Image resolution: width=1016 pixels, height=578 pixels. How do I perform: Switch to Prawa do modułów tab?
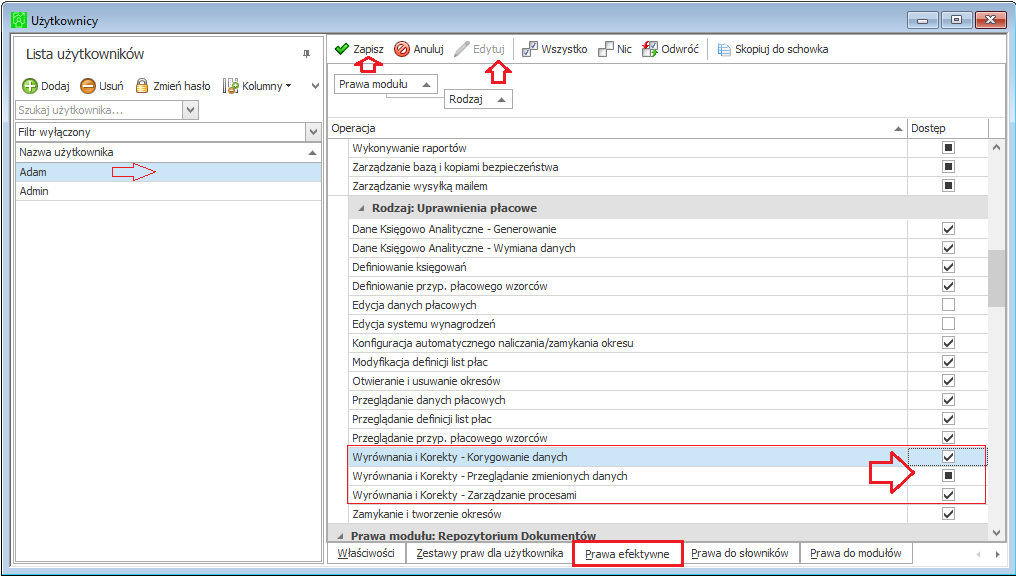tap(856, 553)
